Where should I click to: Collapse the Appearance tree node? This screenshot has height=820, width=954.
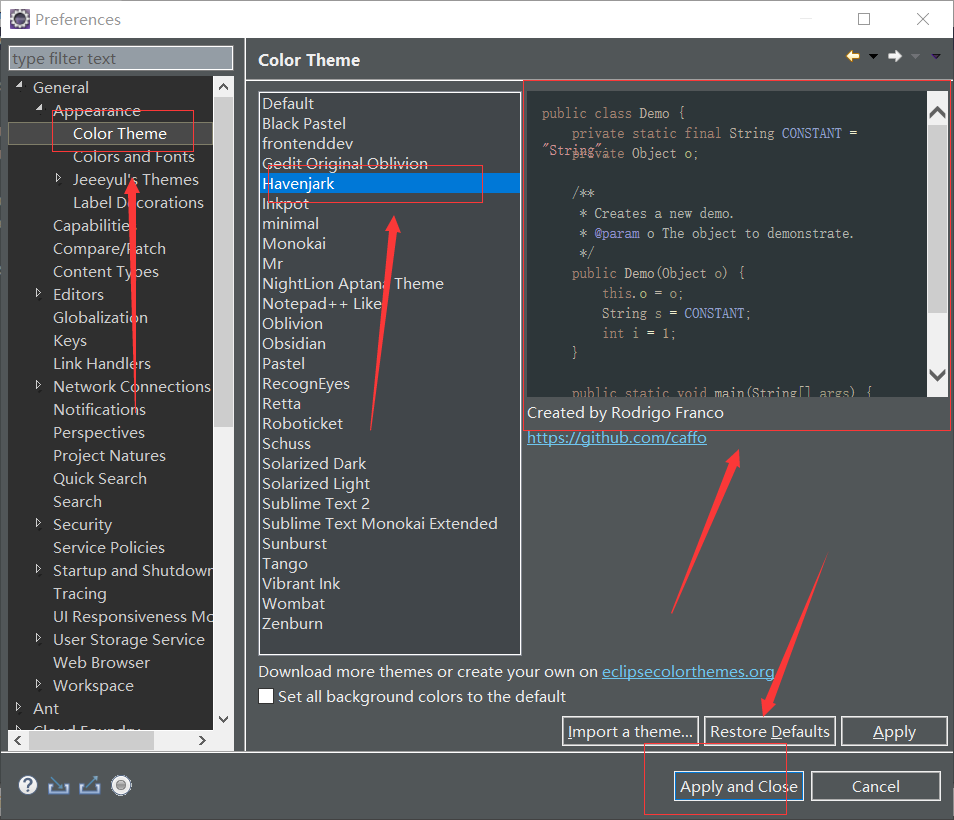40,108
